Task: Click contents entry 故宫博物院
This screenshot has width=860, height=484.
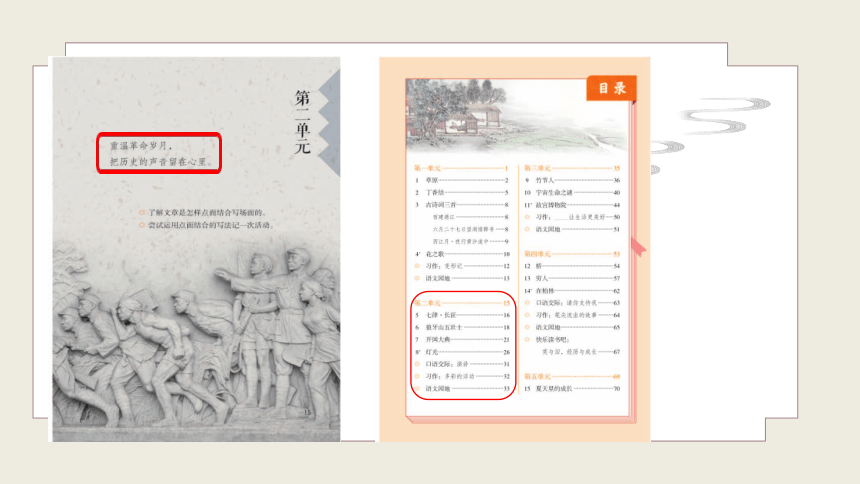Action: (572, 205)
